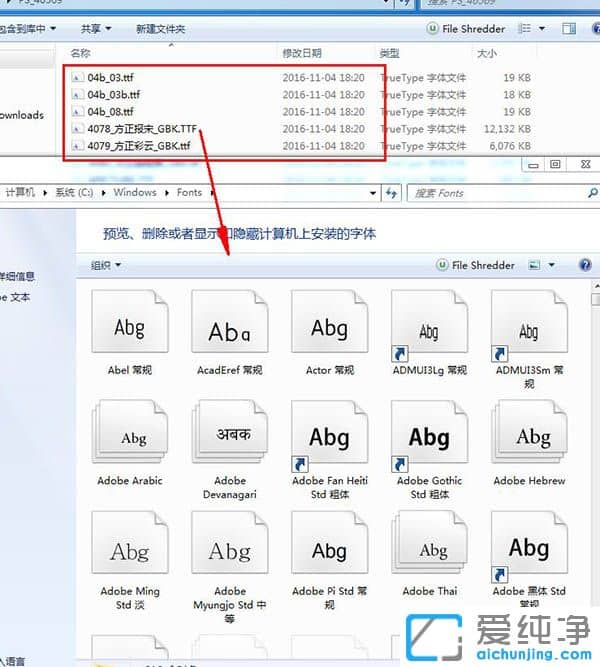Click font file icon beside 04b_03.ttf

pos(77,78)
